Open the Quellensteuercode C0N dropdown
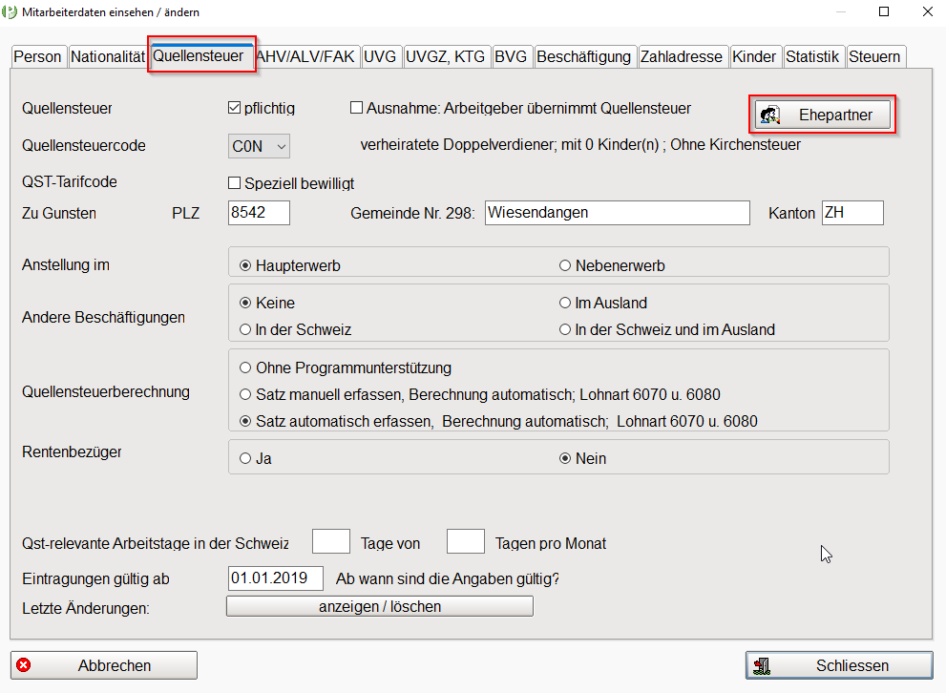 pos(259,146)
